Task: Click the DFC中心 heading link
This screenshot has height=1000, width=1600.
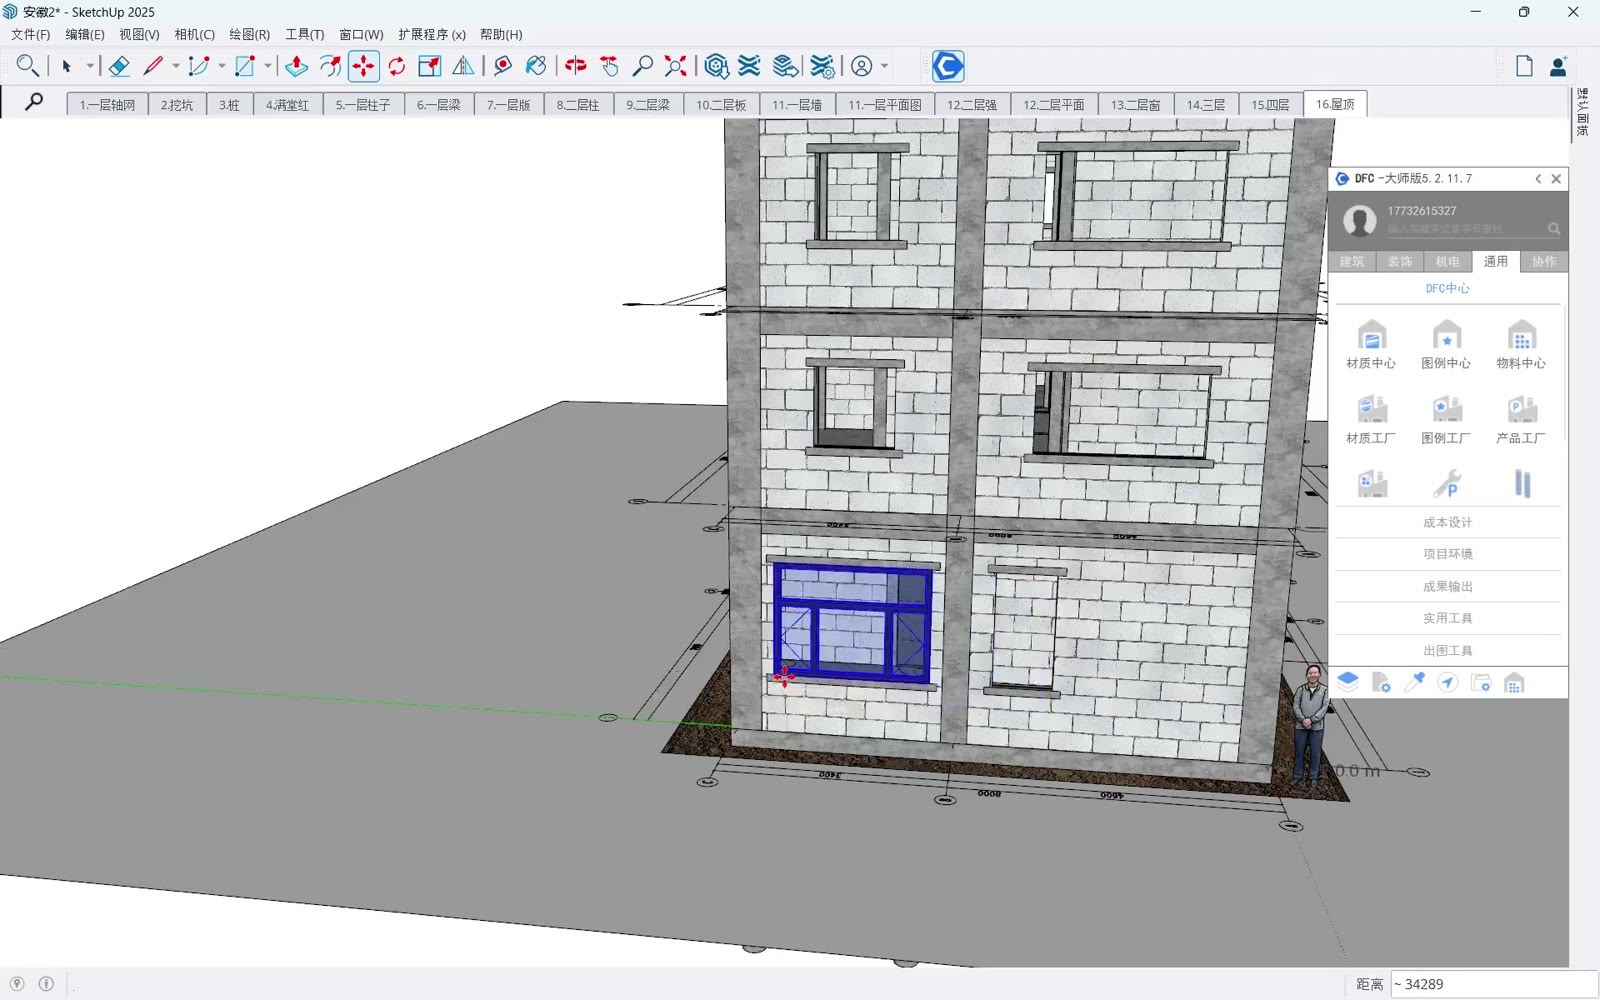Action: coord(1447,288)
